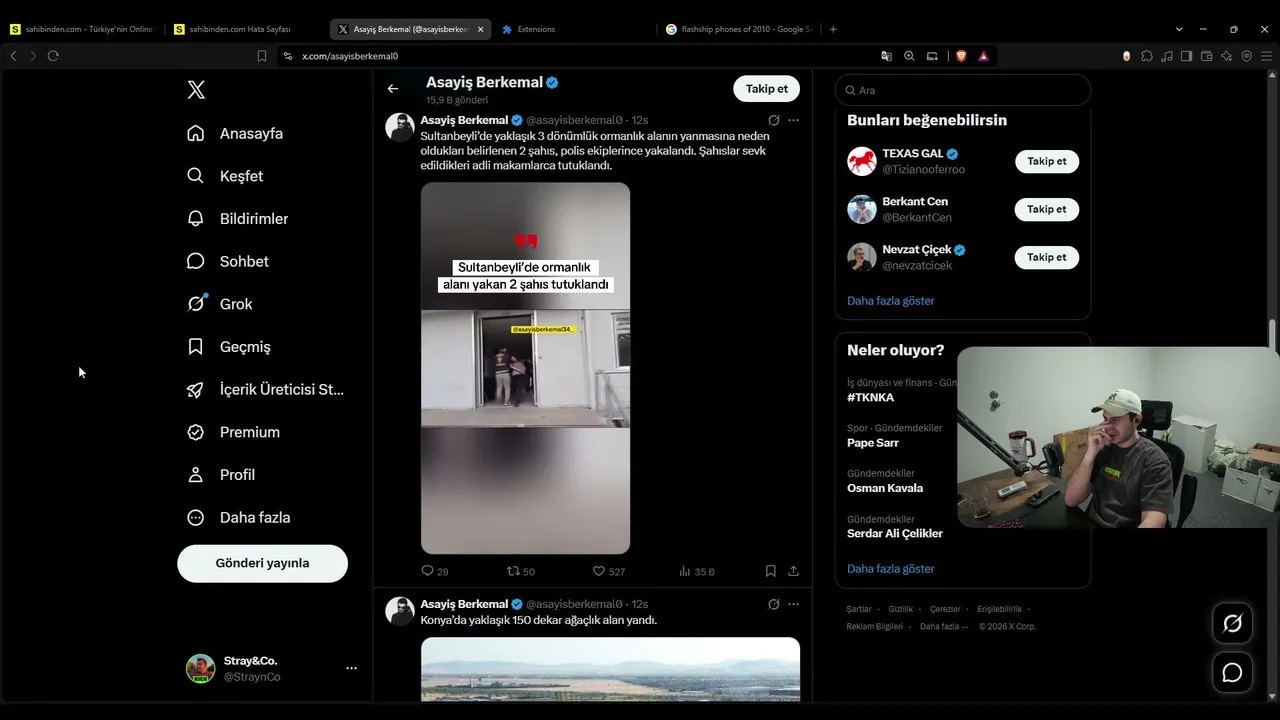Open the more options menu on the Sultanbeyli post
The image size is (1280, 720).
coord(793,120)
